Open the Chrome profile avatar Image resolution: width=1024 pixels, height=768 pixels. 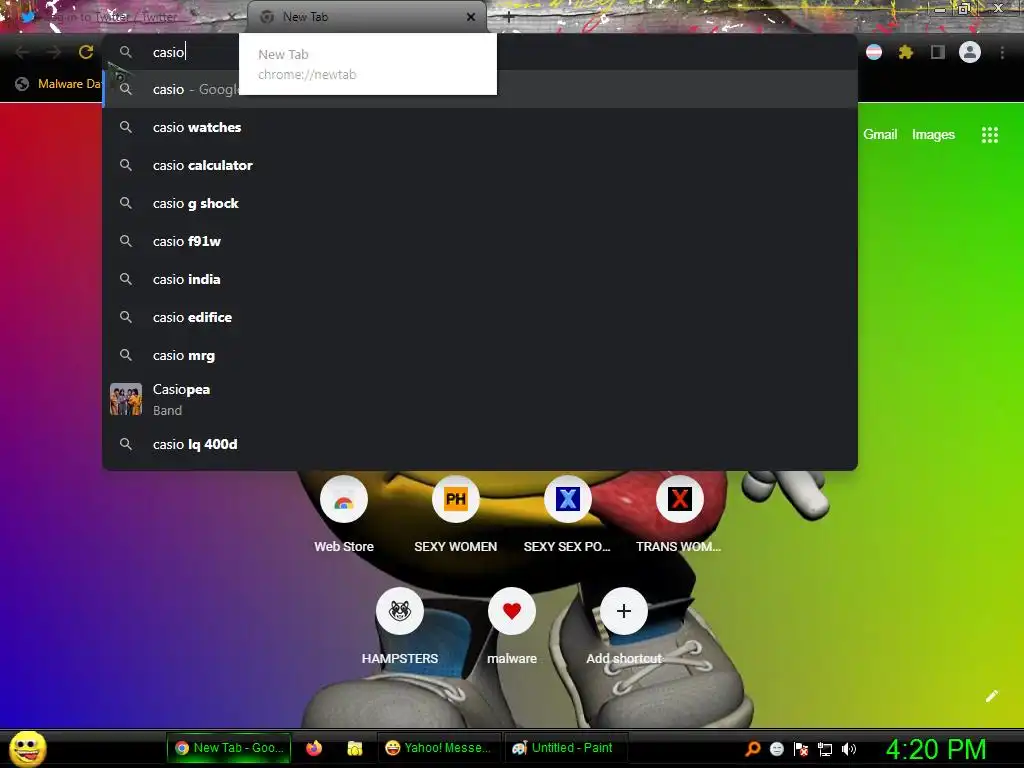970,52
